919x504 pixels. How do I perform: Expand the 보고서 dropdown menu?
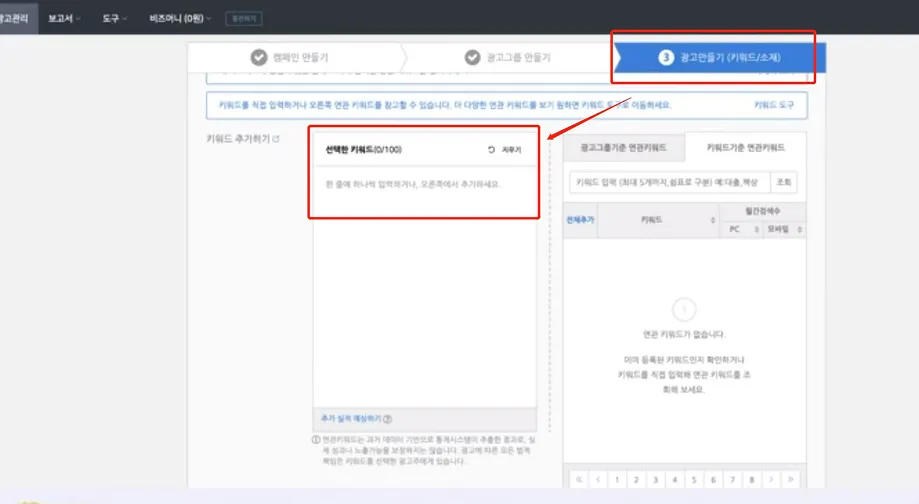[64, 18]
